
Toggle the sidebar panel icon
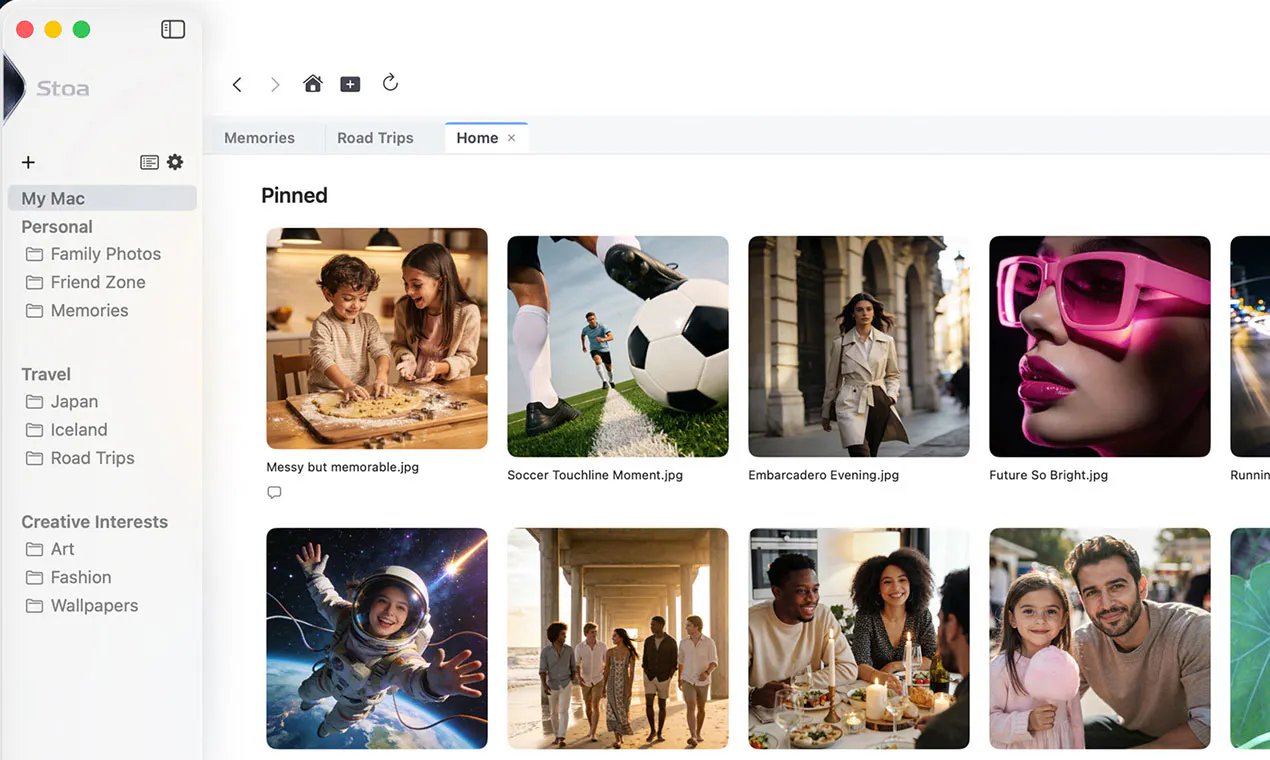pos(173,30)
